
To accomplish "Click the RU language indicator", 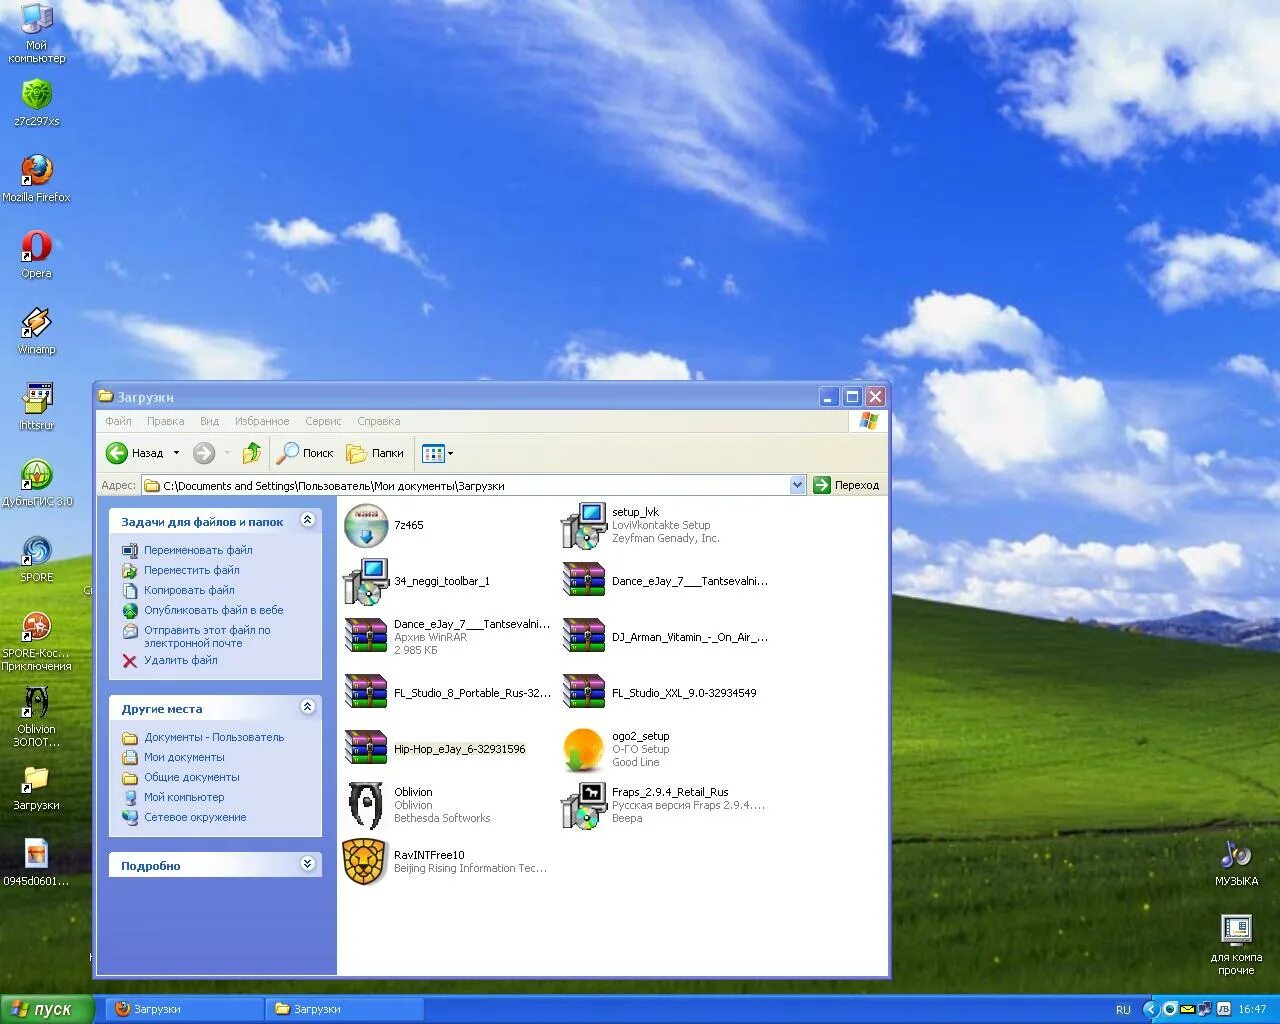I will pyautogui.click(x=1123, y=1010).
